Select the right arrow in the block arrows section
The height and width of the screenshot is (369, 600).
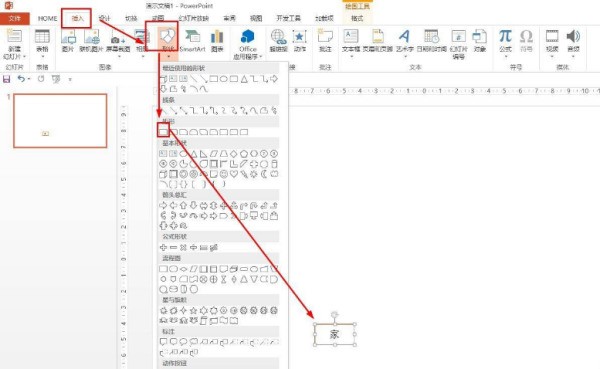click(x=163, y=206)
